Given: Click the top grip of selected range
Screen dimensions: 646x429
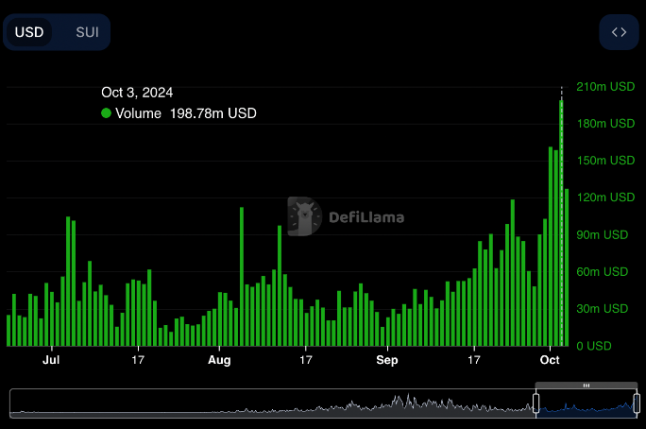Looking at the screenshot, I should [x=586, y=385].
